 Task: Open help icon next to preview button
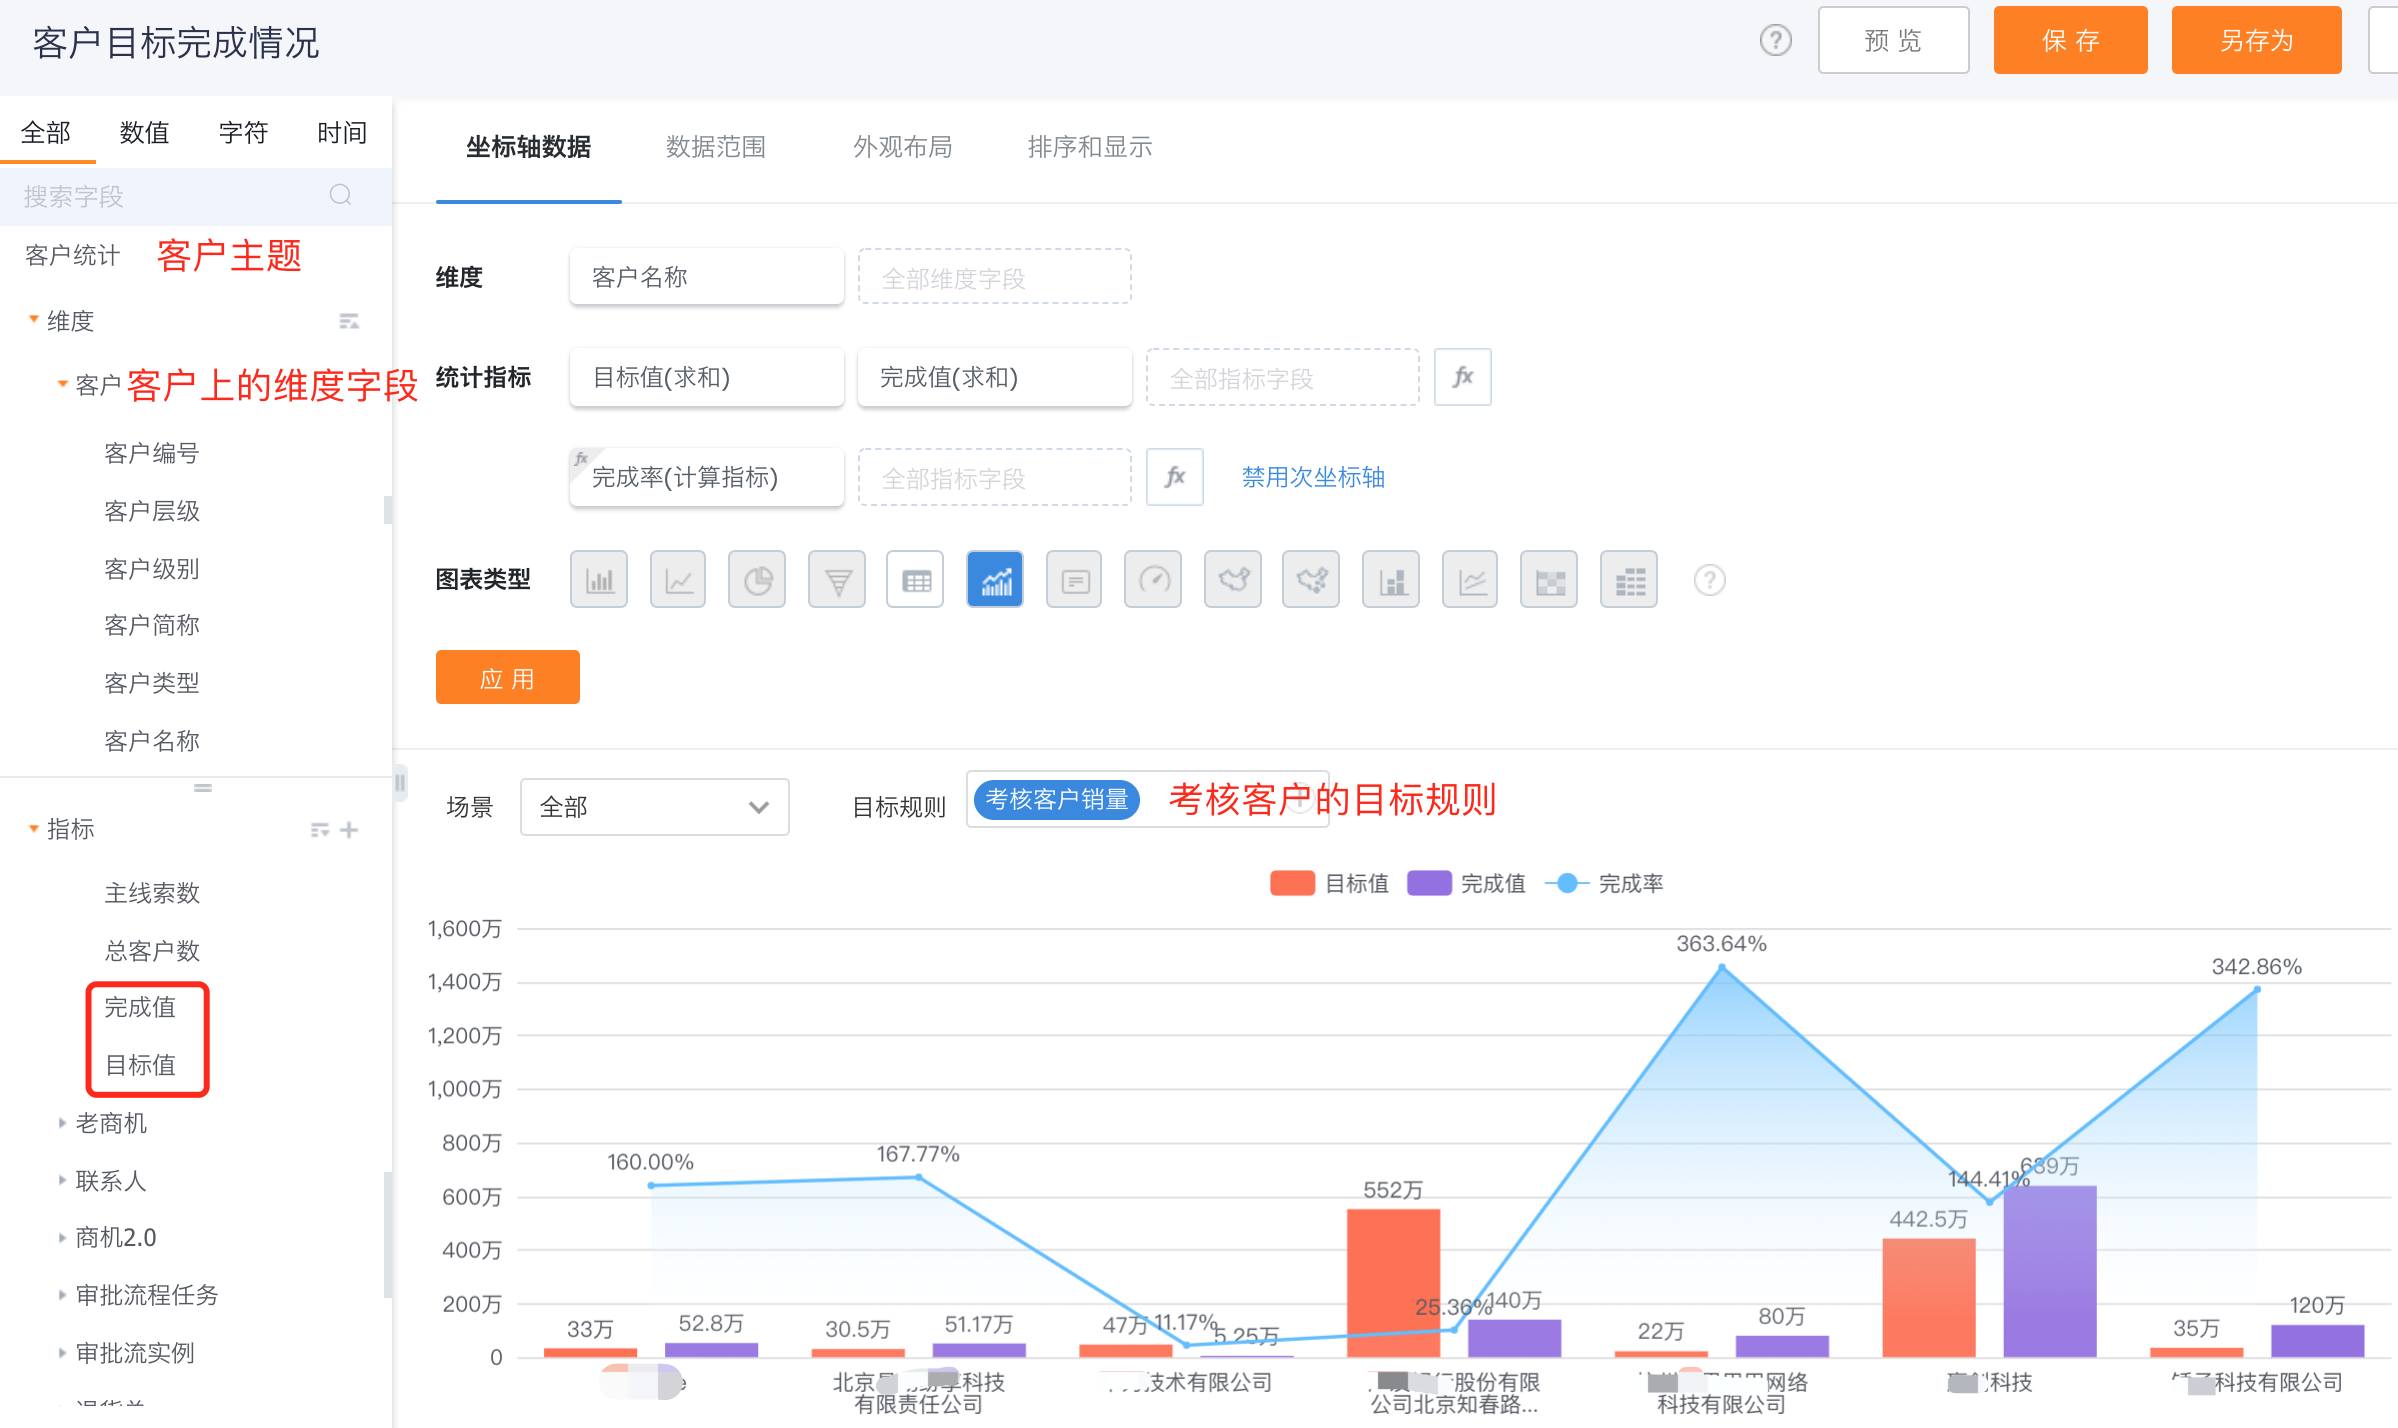1775,41
